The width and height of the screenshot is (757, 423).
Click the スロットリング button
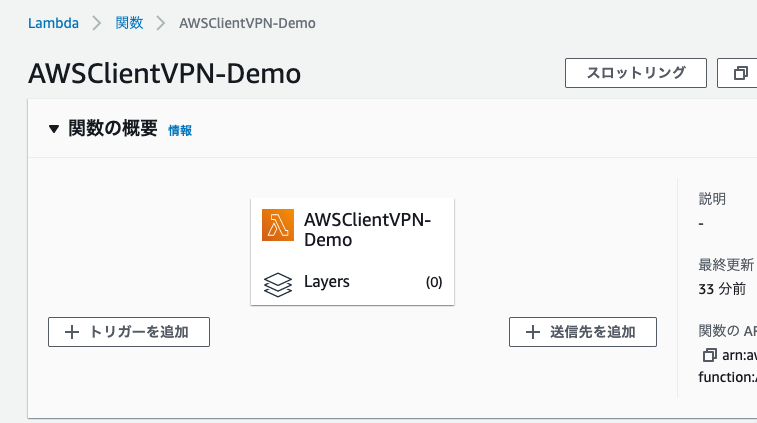636,73
